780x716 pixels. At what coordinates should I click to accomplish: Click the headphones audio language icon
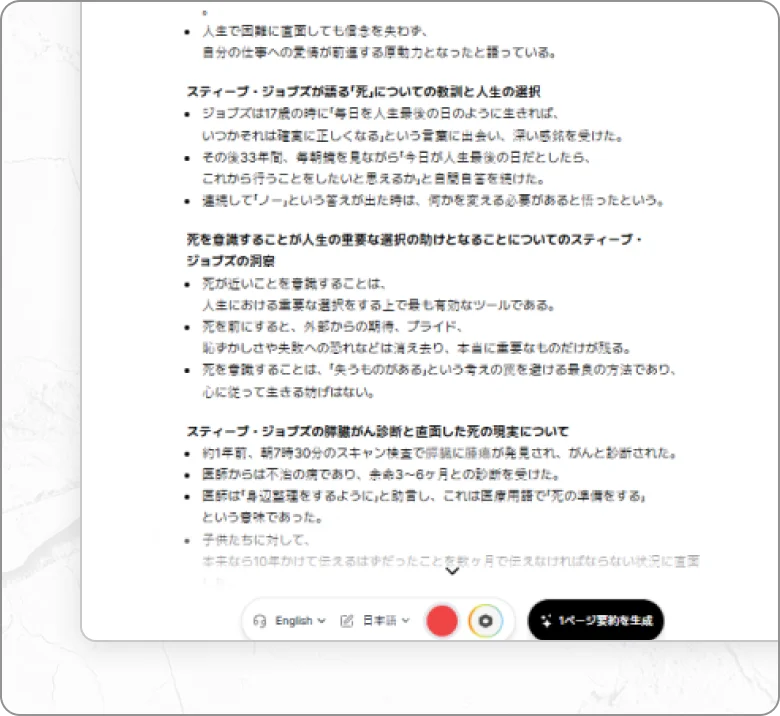(x=260, y=620)
